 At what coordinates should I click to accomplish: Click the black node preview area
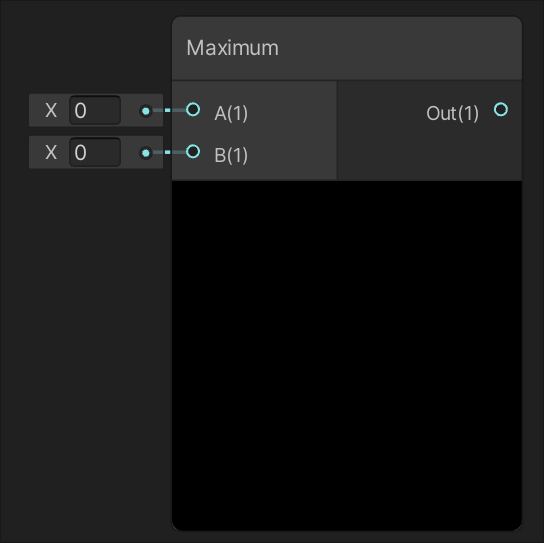(x=347, y=356)
